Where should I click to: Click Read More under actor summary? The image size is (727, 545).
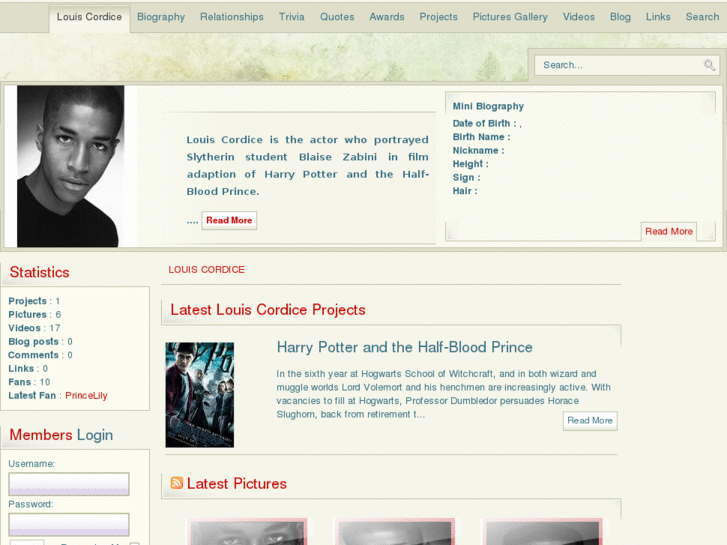pos(229,220)
